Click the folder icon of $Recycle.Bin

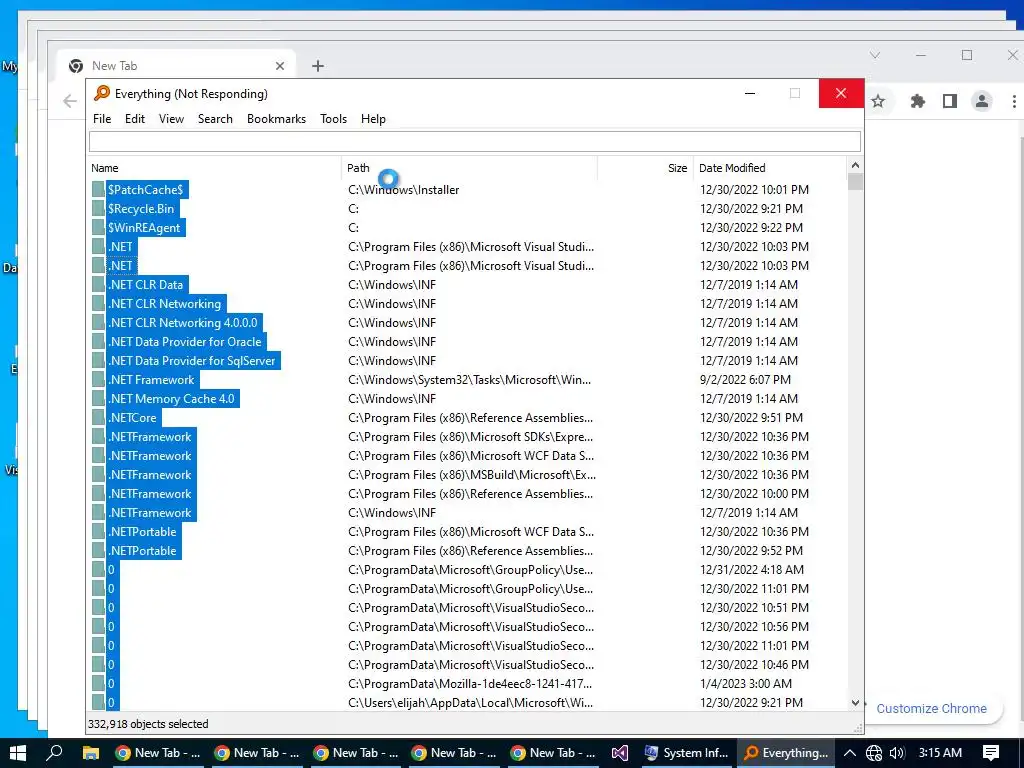(x=98, y=209)
